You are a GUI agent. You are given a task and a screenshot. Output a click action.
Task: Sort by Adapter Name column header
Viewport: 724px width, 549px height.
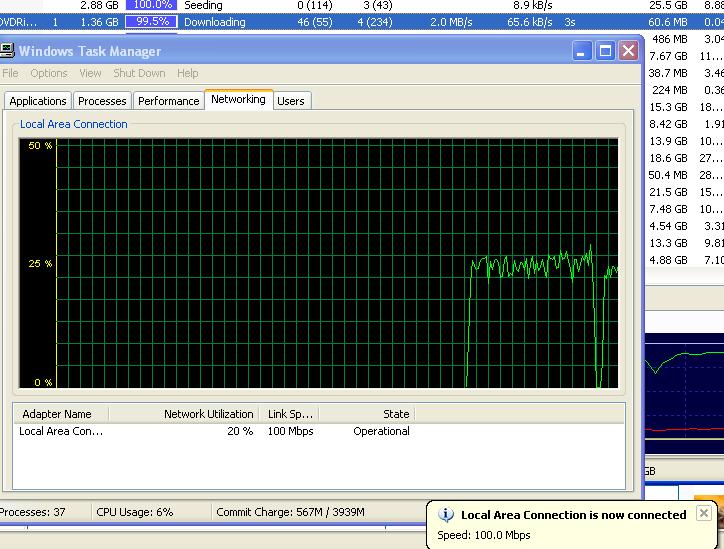click(x=61, y=414)
